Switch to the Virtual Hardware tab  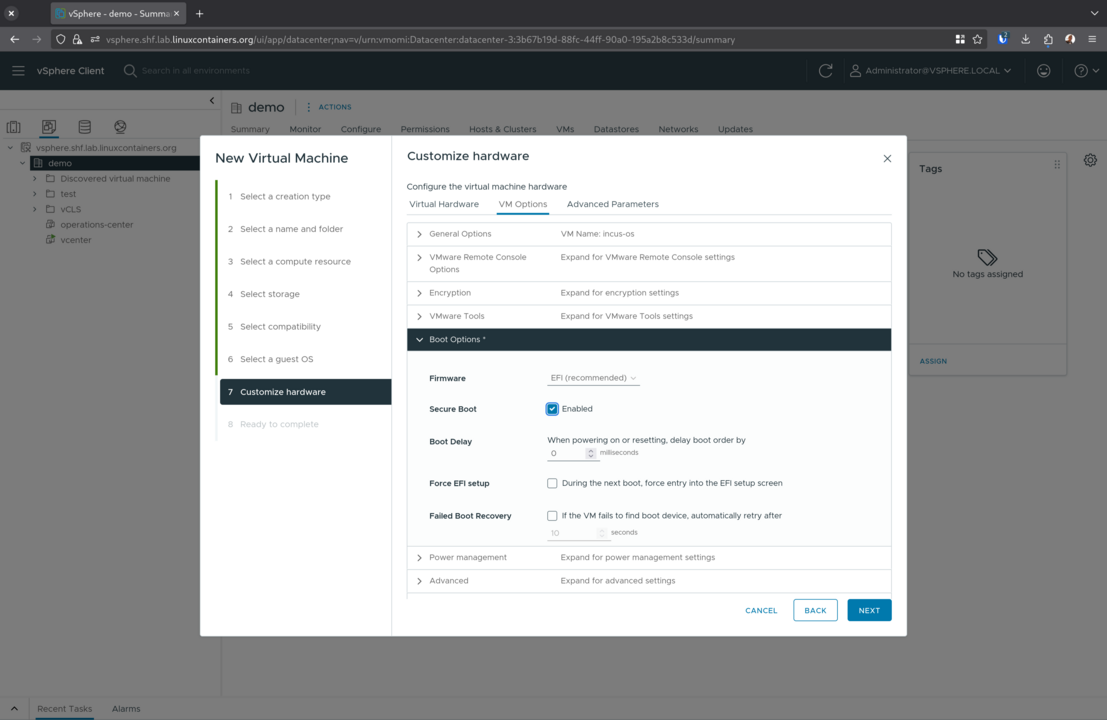[x=444, y=204]
